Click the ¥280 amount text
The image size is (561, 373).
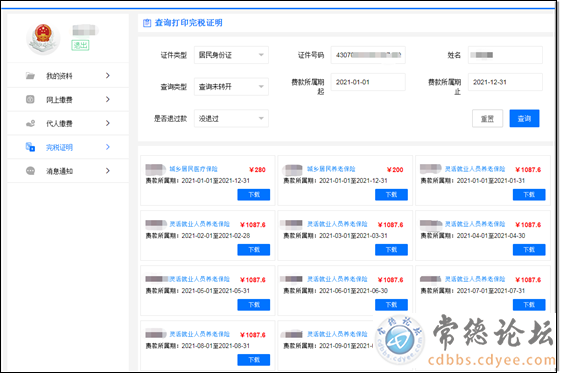258,170
